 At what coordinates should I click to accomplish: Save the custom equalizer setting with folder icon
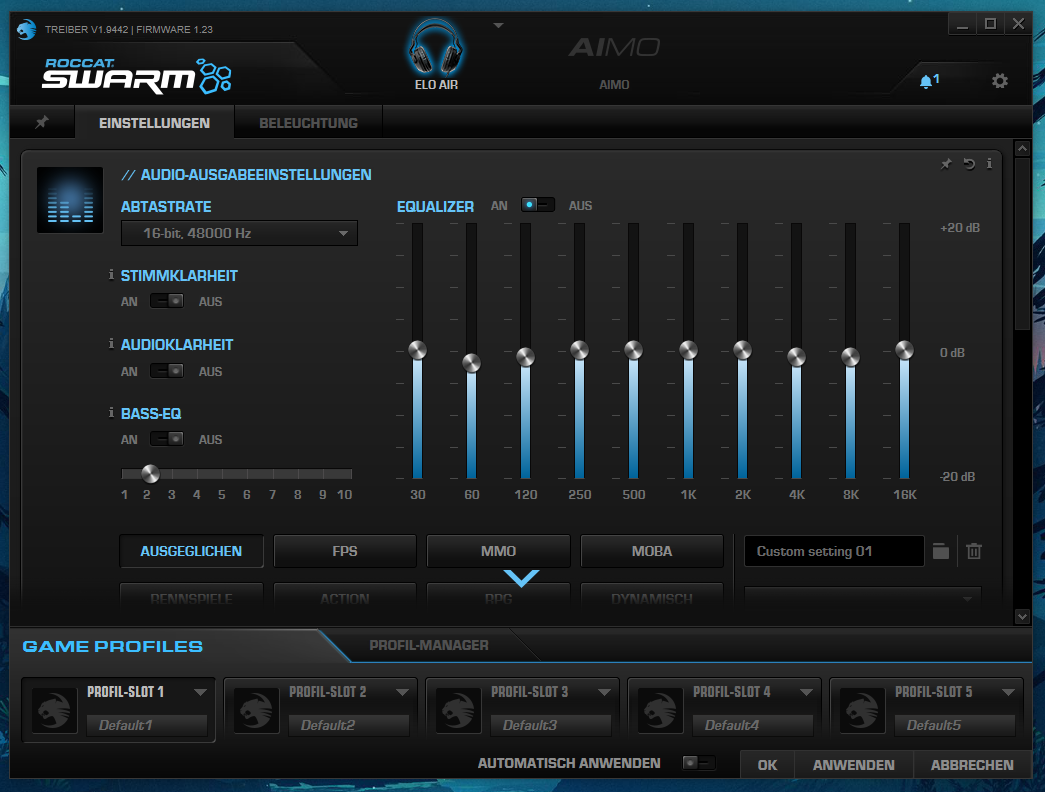pos(940,551)
